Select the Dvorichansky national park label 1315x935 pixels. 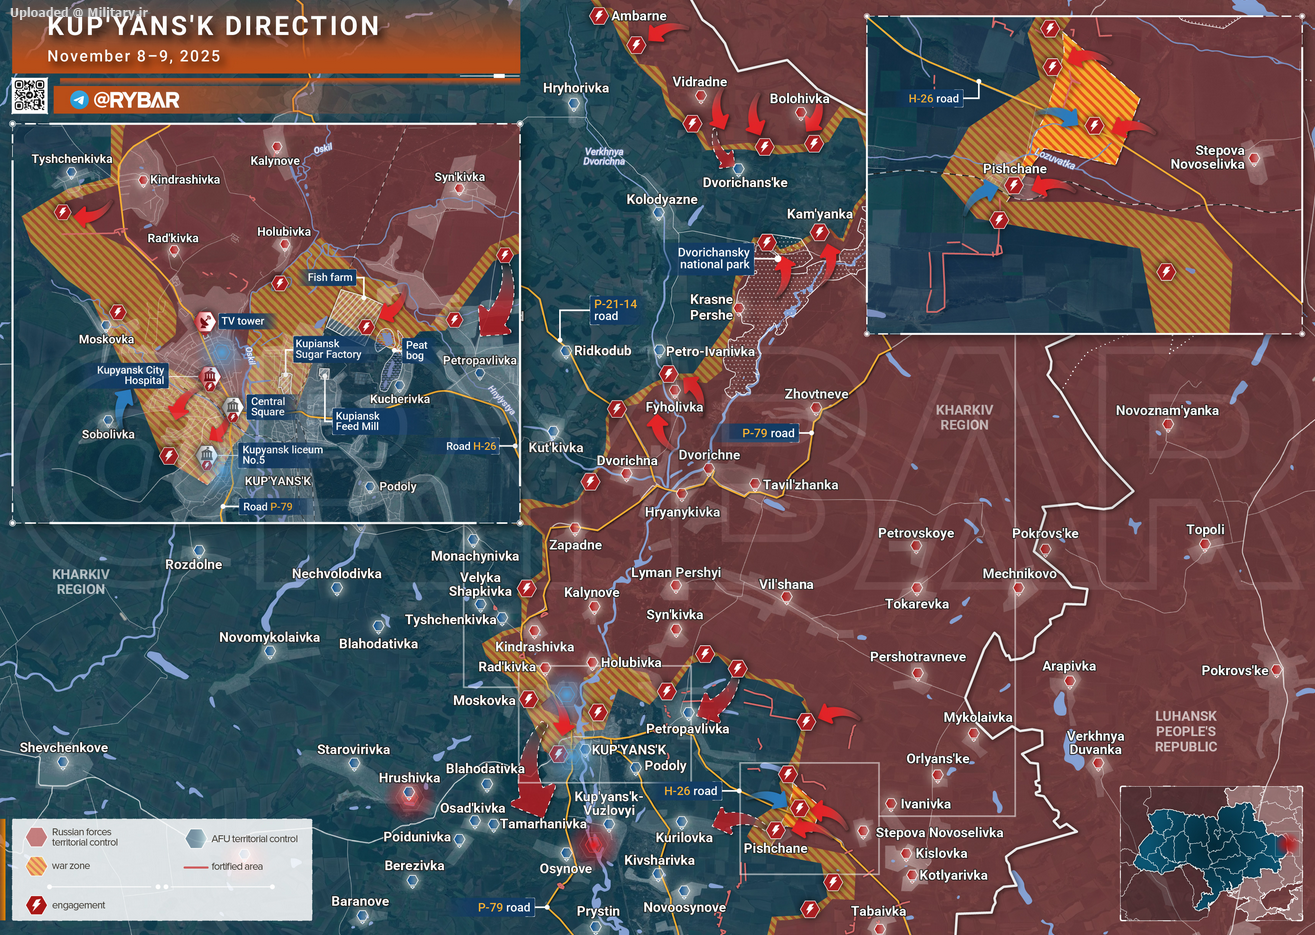714,259
